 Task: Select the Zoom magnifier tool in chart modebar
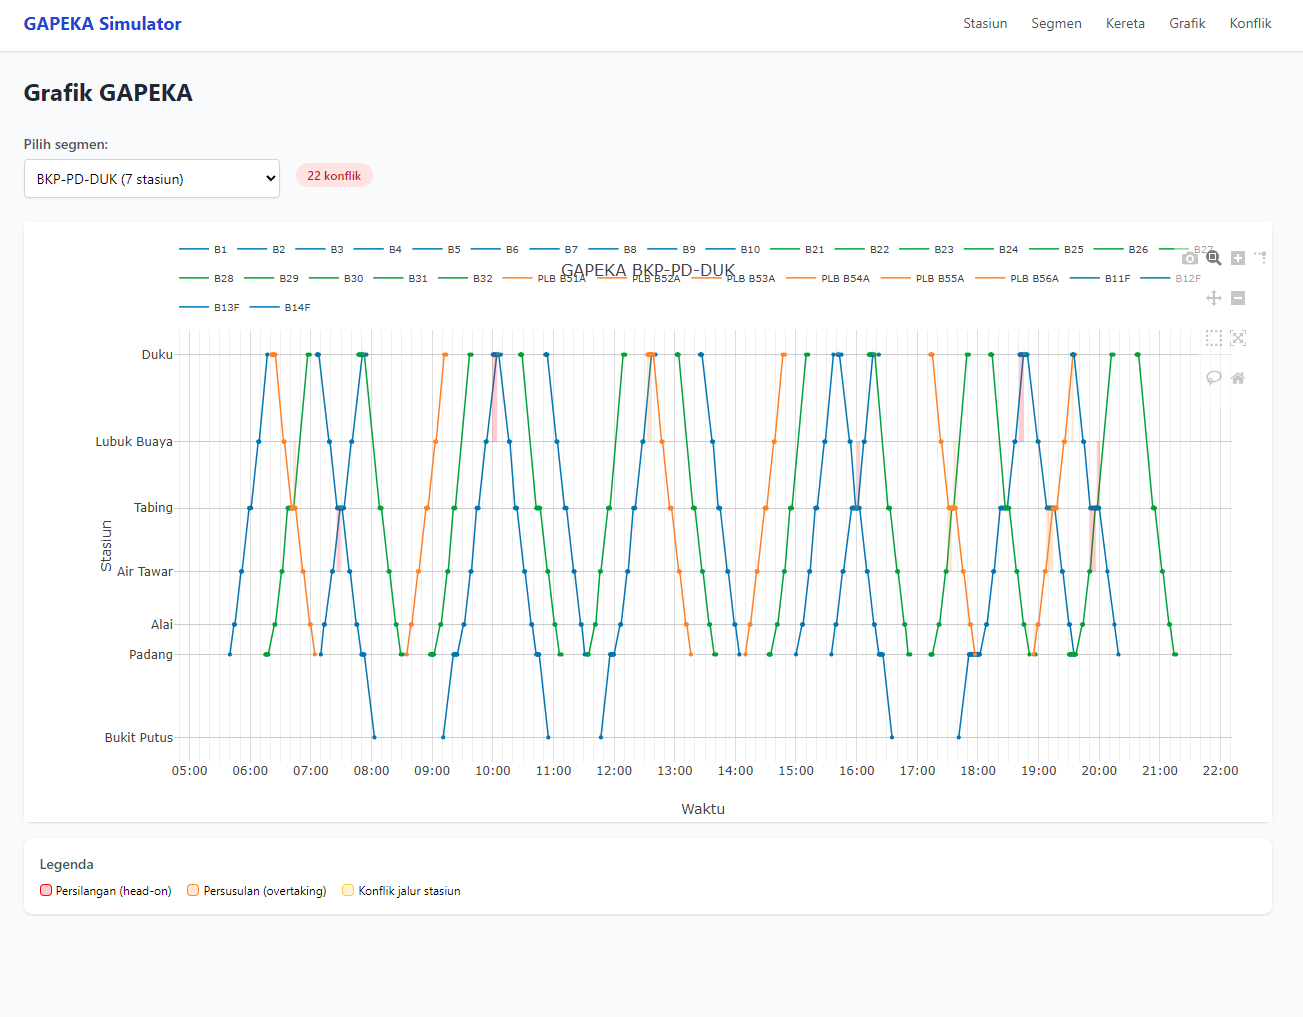(x=1214, y=258)
